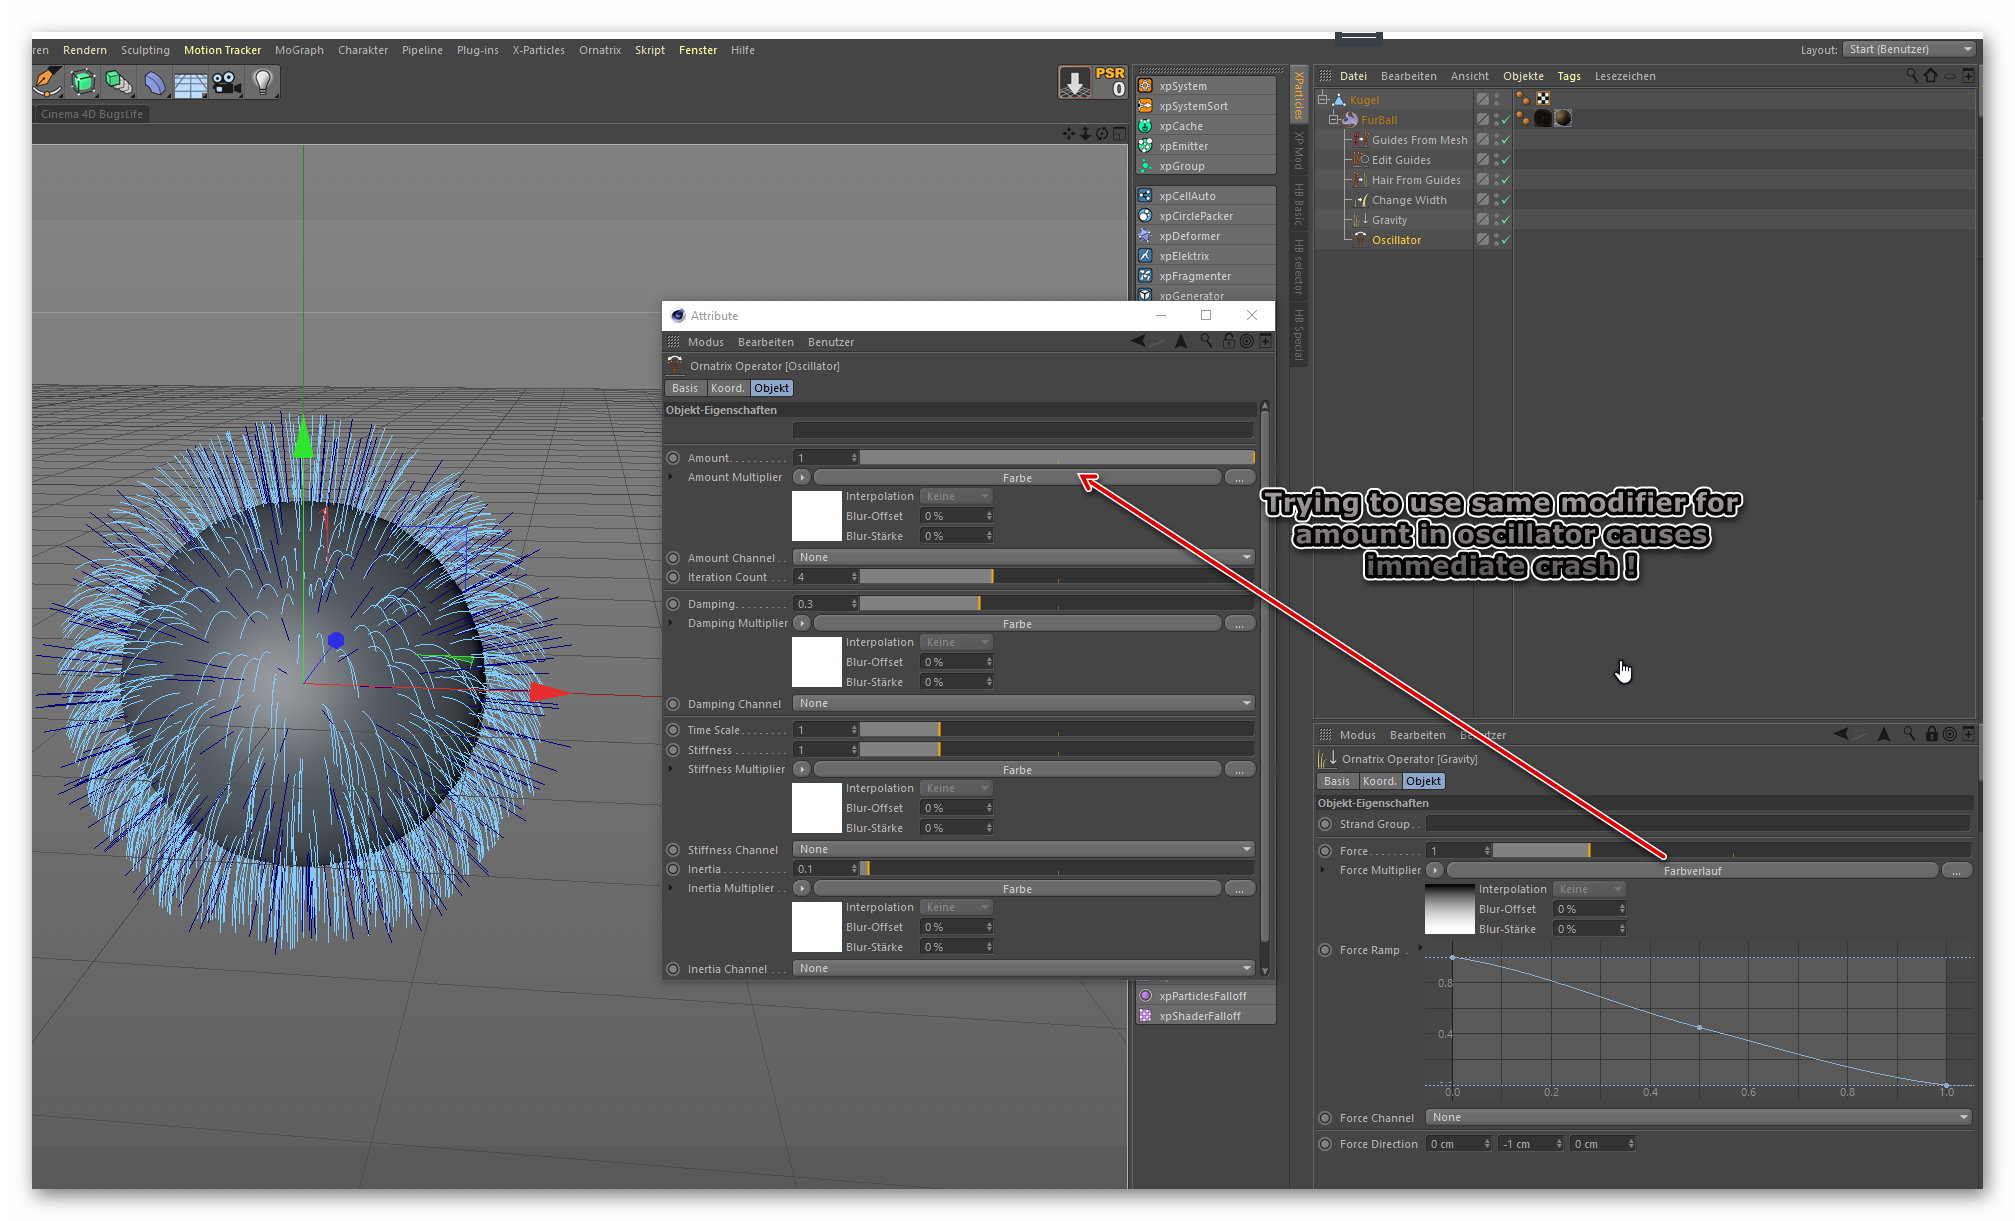Toggle the Force Direction animation circle
The image size is (2015, 1221).
pyautogui.click(x=1325, y=1144)
